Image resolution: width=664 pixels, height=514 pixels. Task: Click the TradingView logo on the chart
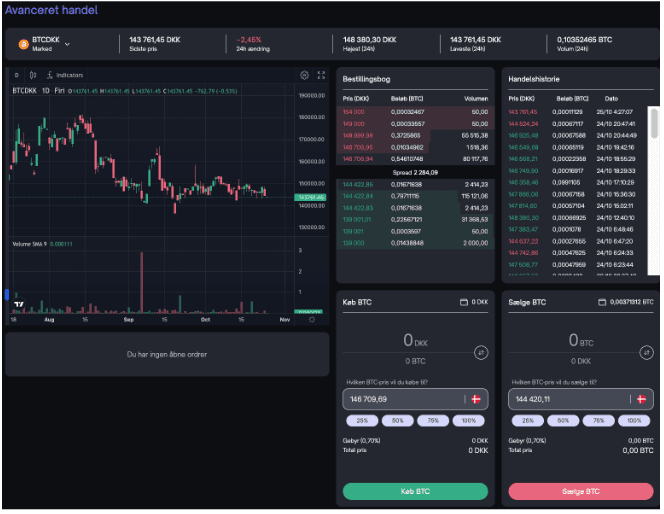coord(17,305)
